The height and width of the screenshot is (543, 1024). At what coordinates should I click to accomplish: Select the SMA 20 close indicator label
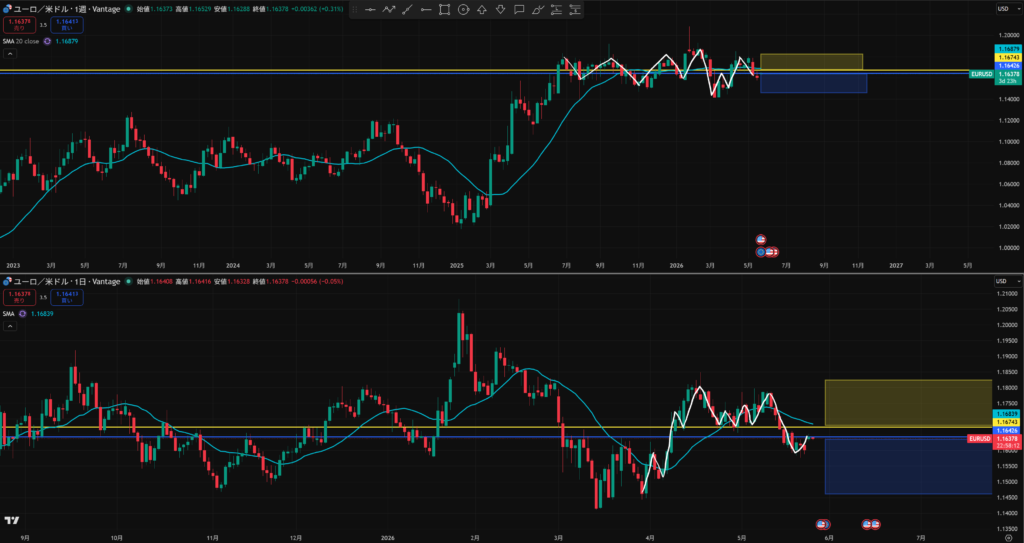point(22,41)
